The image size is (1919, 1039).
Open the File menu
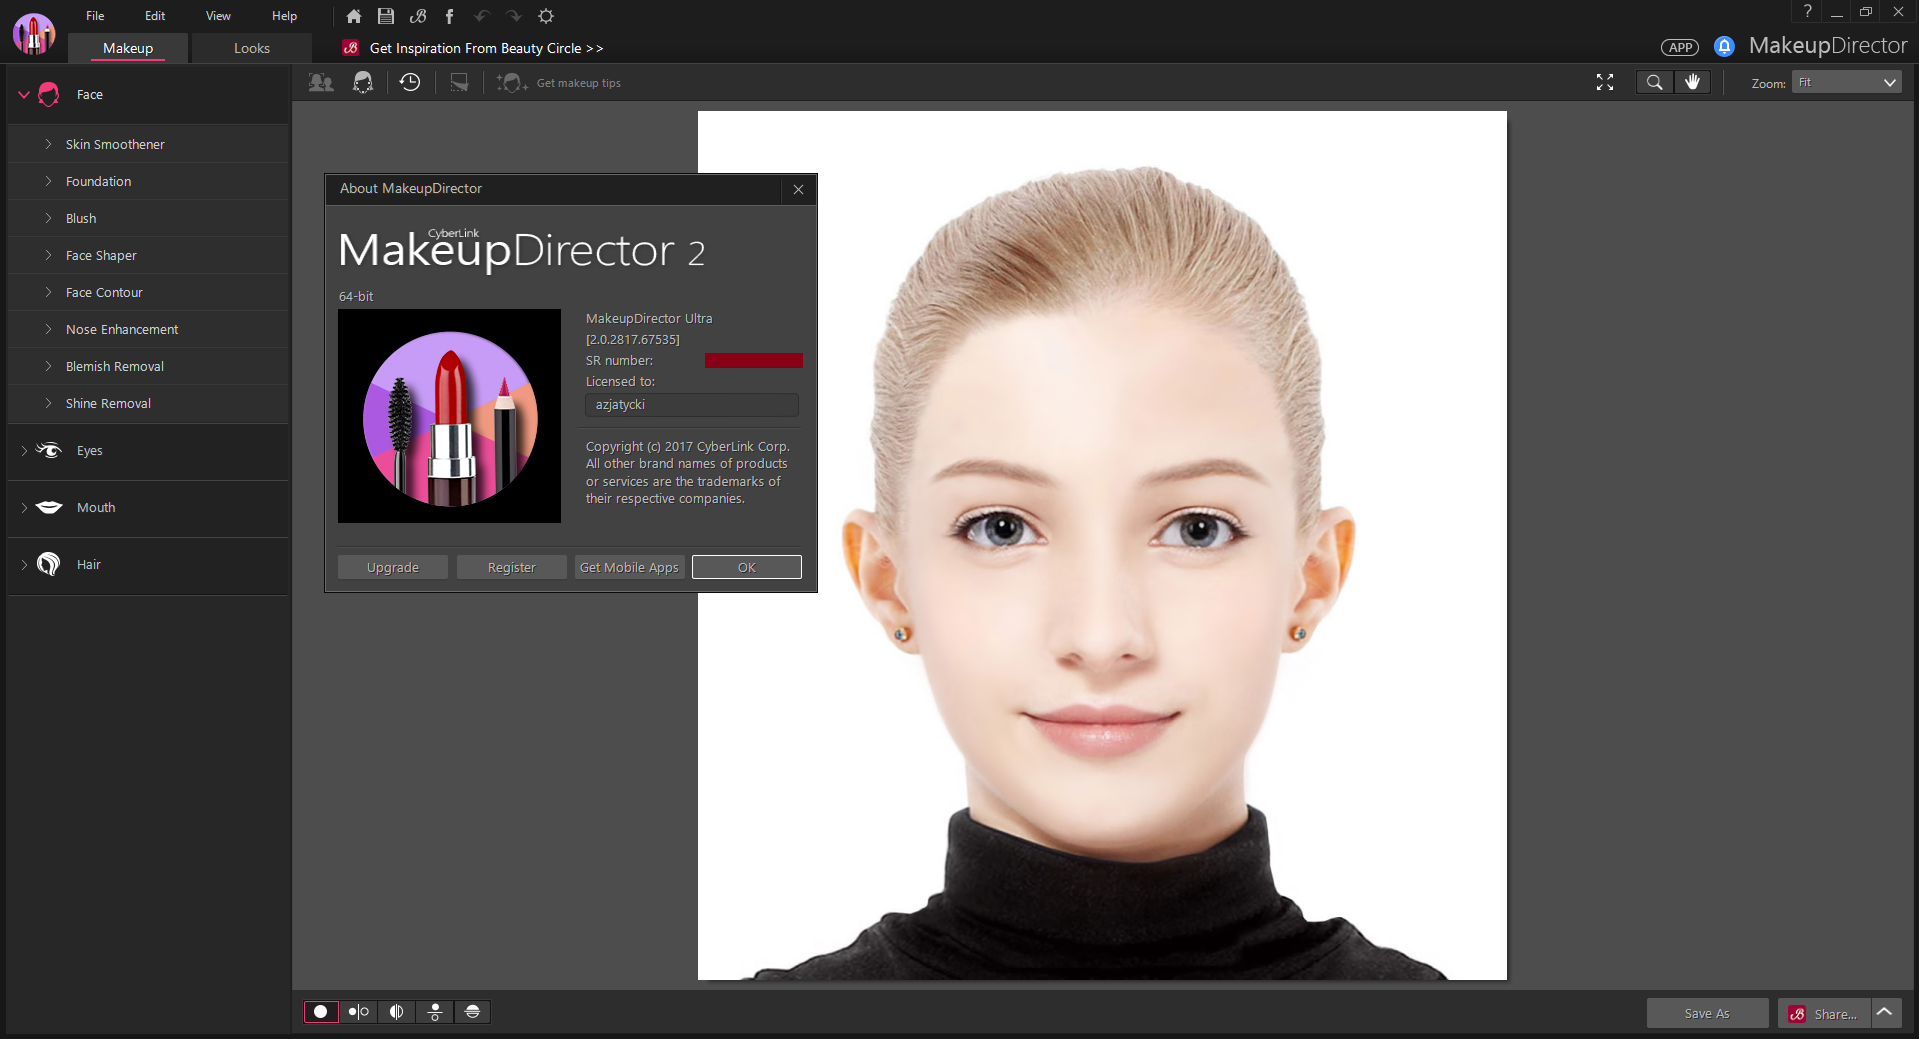(x=95, y=16)
